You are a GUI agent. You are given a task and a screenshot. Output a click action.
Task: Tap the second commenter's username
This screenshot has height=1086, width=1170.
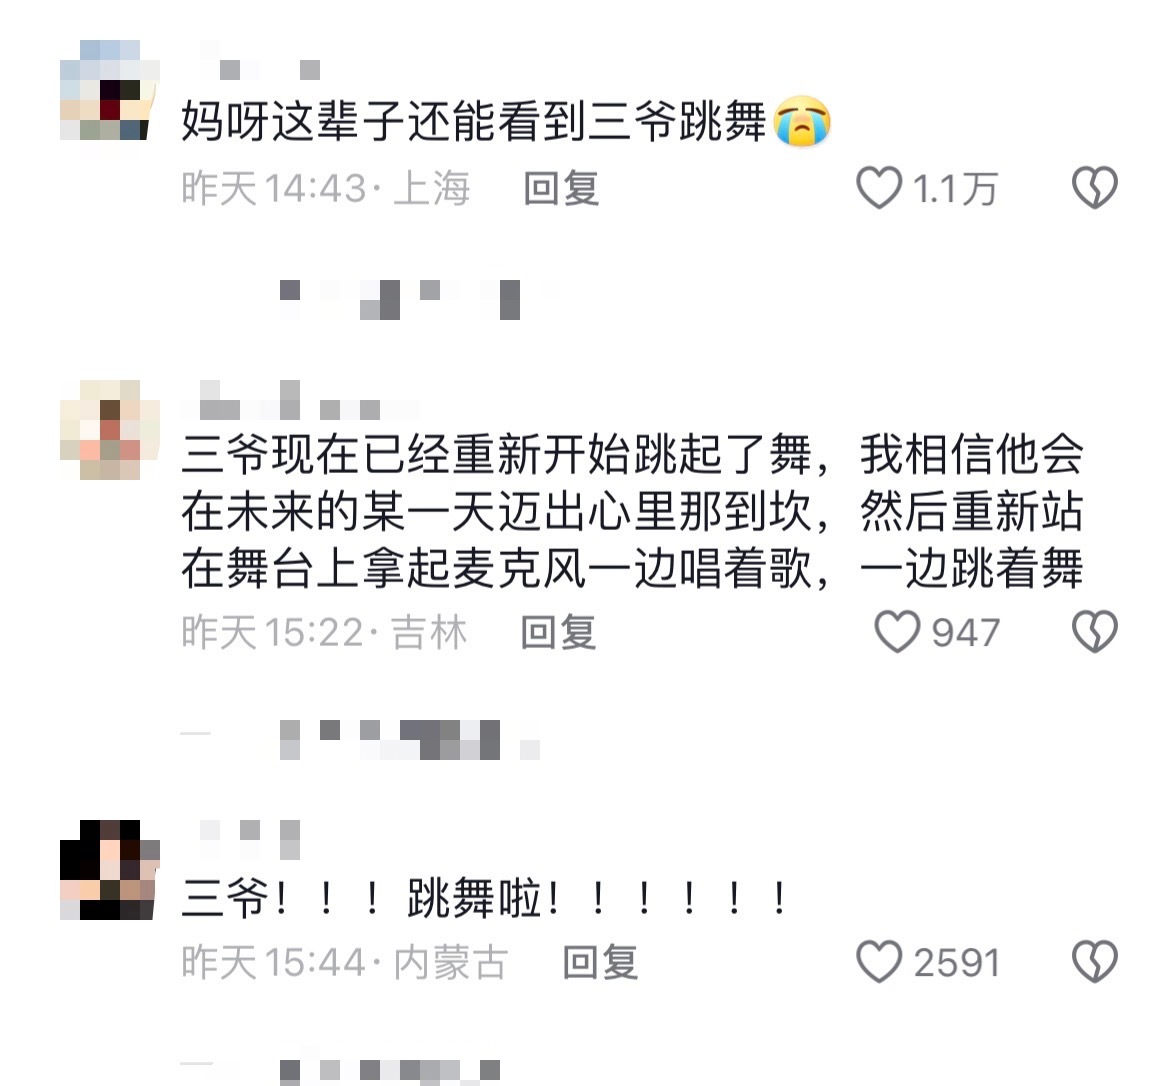tap(300, 399)
